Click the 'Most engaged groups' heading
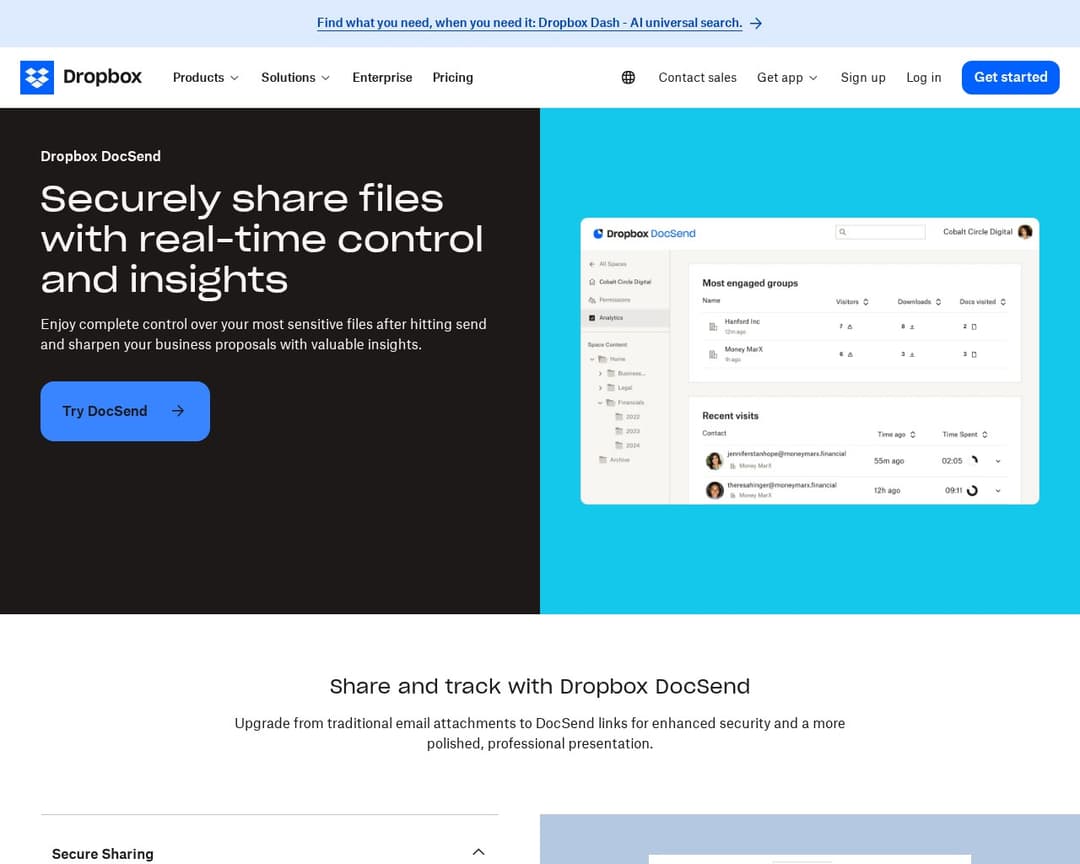Image resolution: width=1080 pixels, height=864 pixels. pyautogui.click(x=750, y=283)
